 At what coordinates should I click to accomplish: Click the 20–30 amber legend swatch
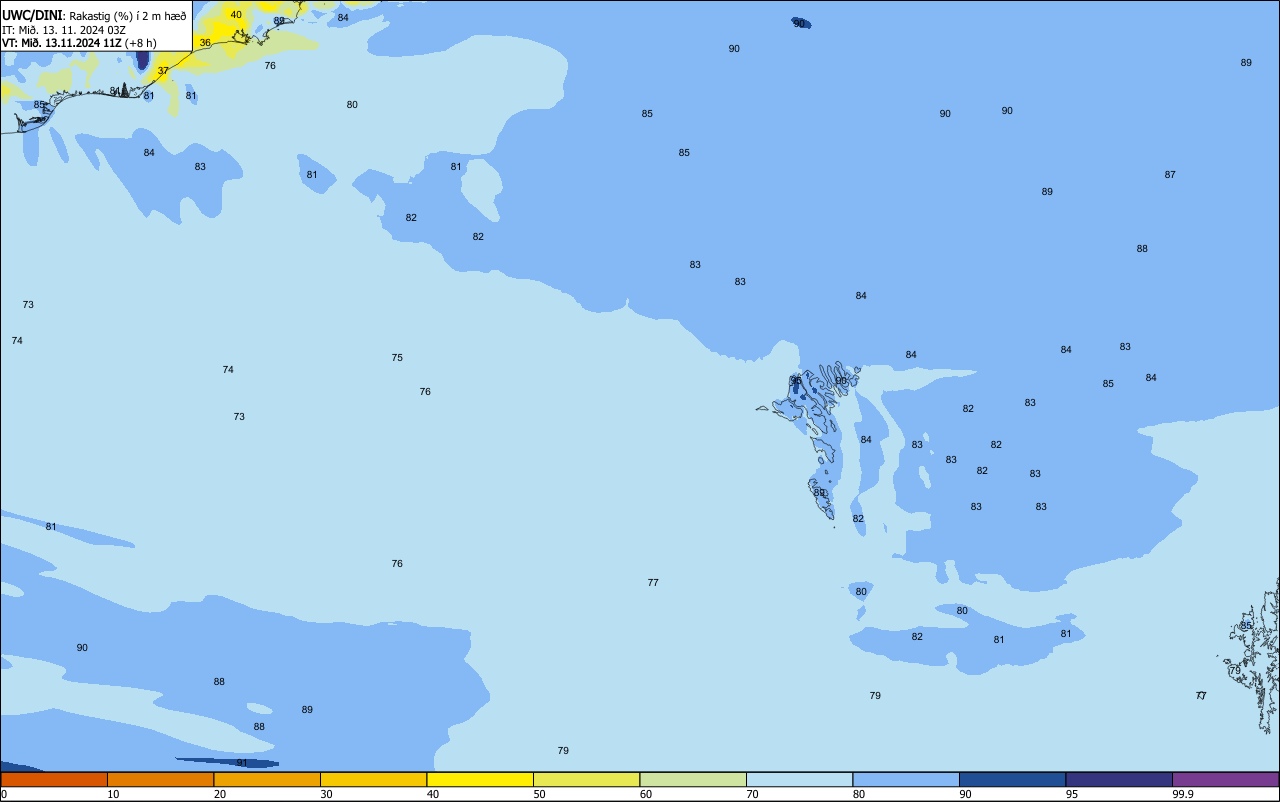[x=267, y=779]
